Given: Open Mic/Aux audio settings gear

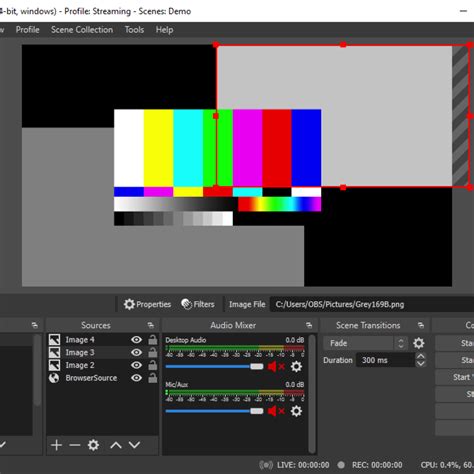Looking at the screenshot, I should [296, 411].
